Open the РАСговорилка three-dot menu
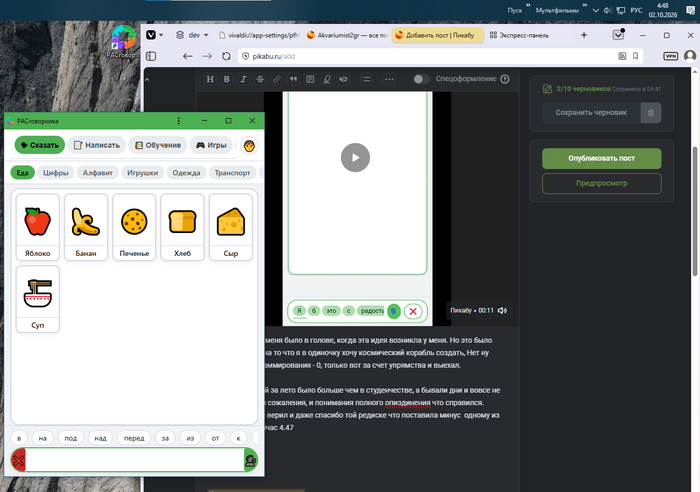Image resolution: width=700 pixels, height=492 pixels. [179, 121]
